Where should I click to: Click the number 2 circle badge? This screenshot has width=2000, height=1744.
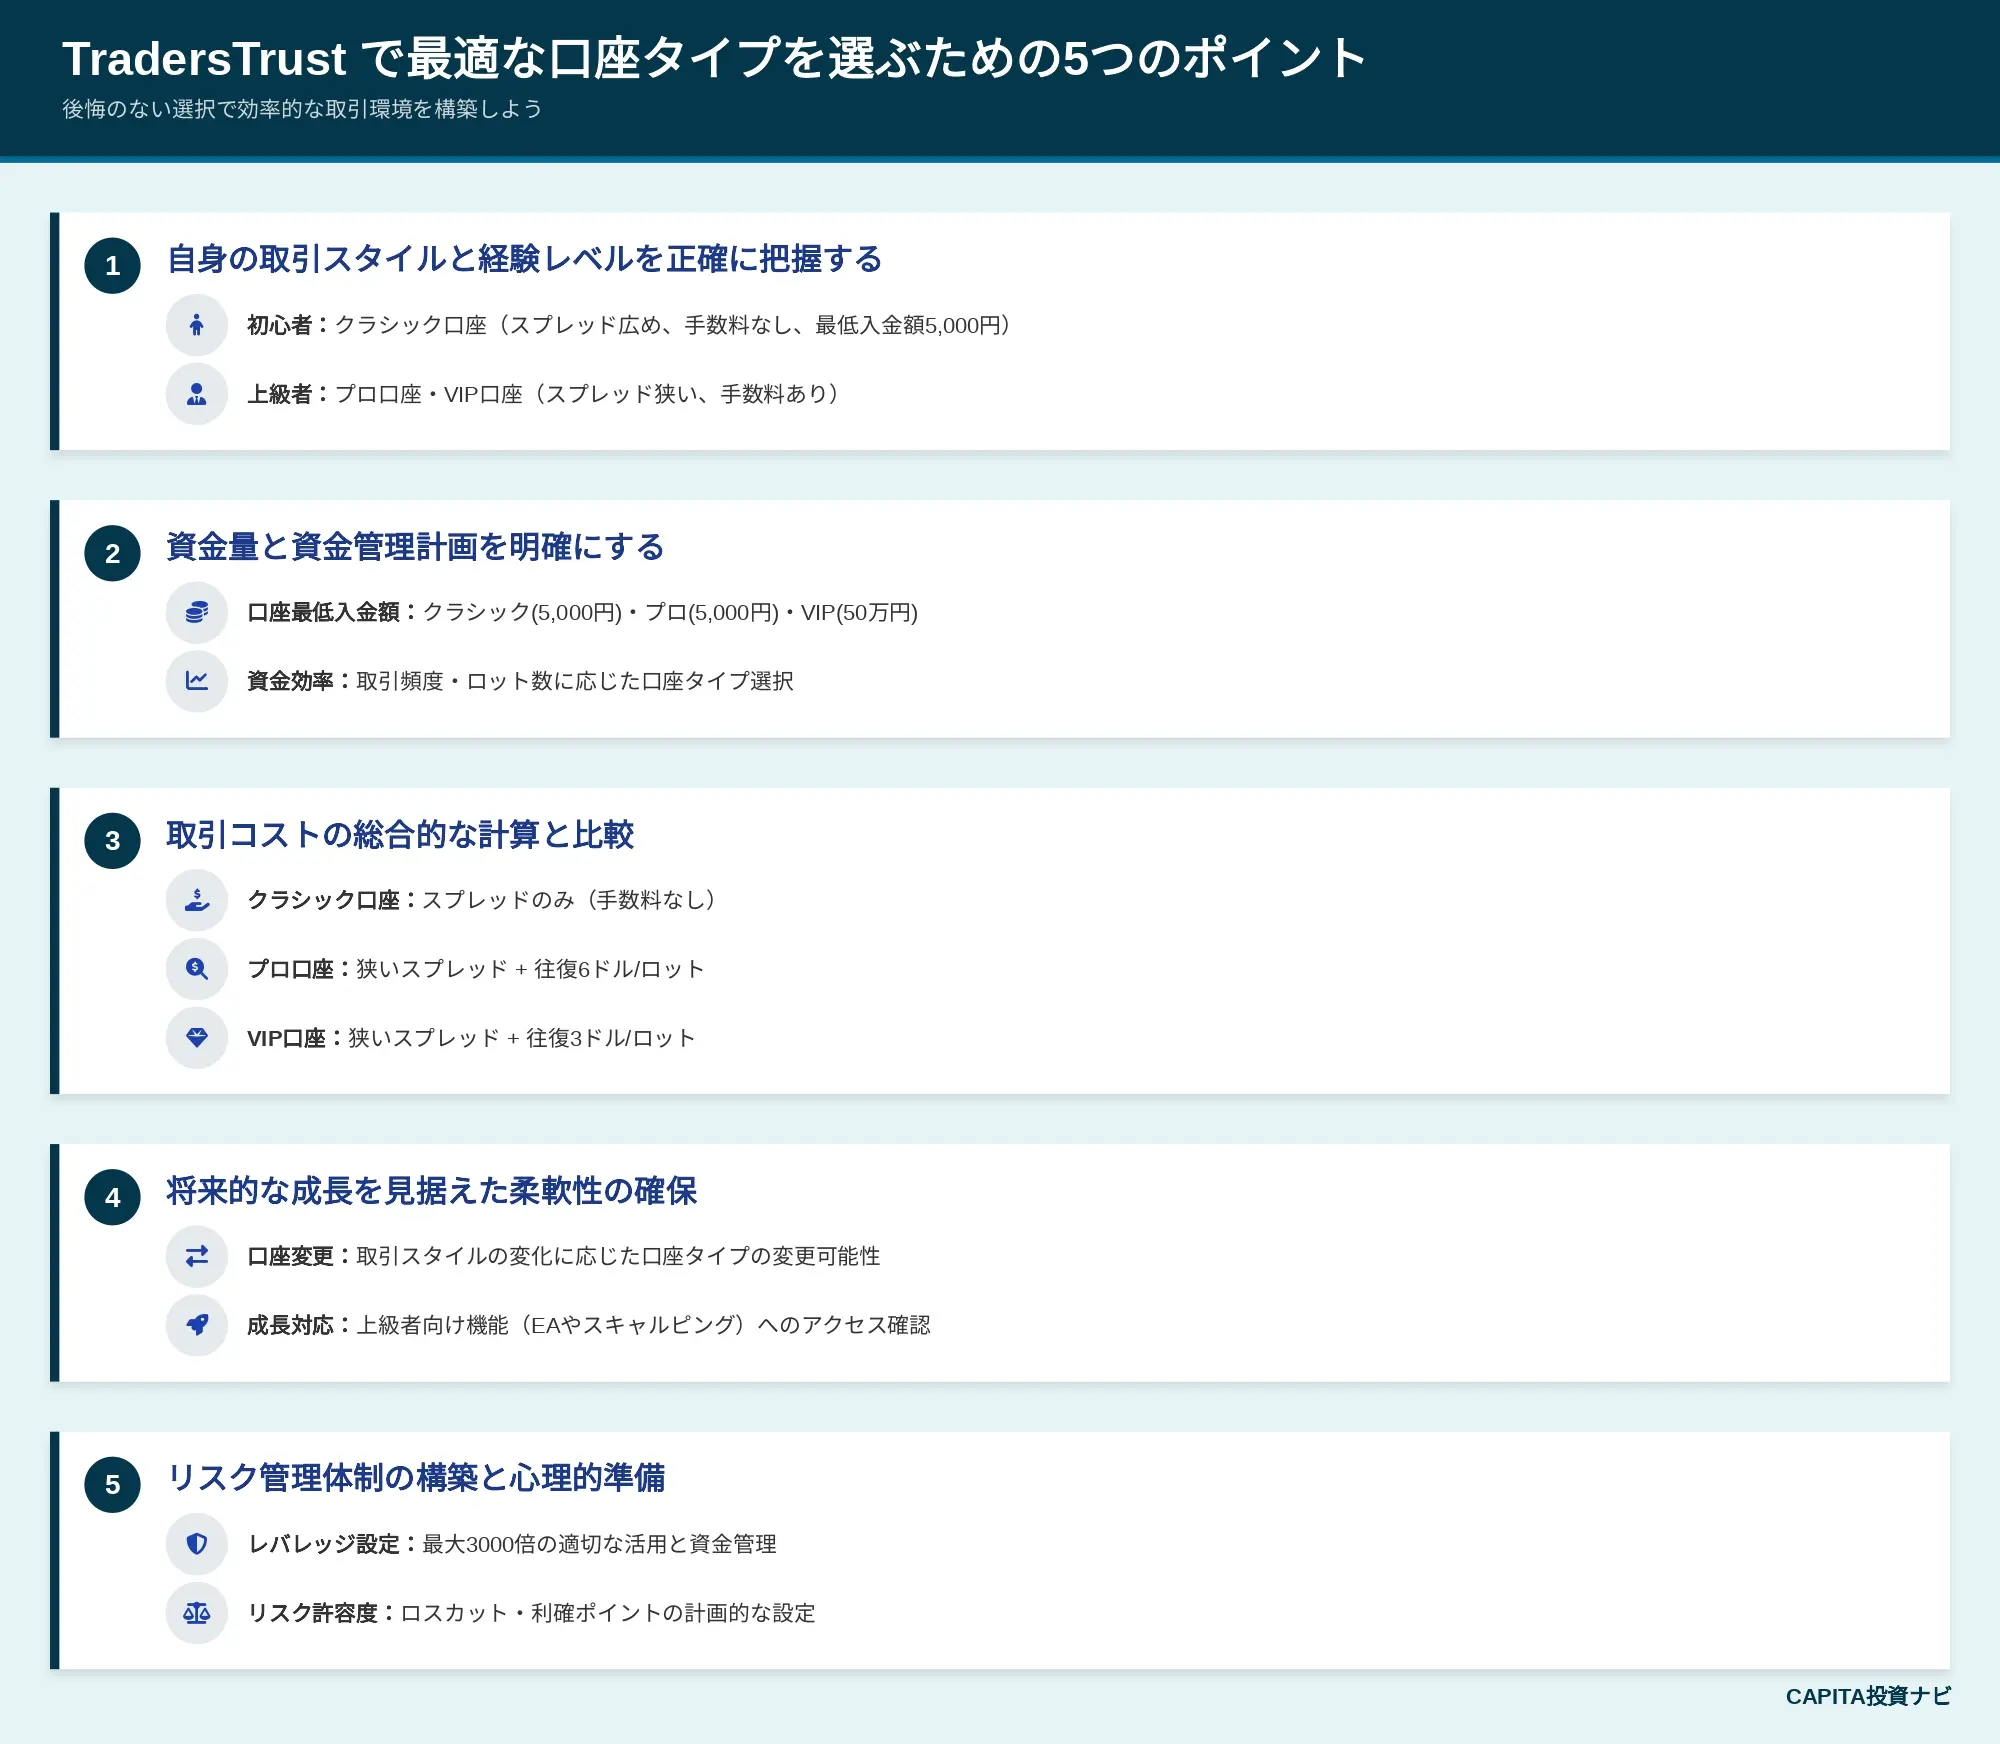tap(113, 554)
